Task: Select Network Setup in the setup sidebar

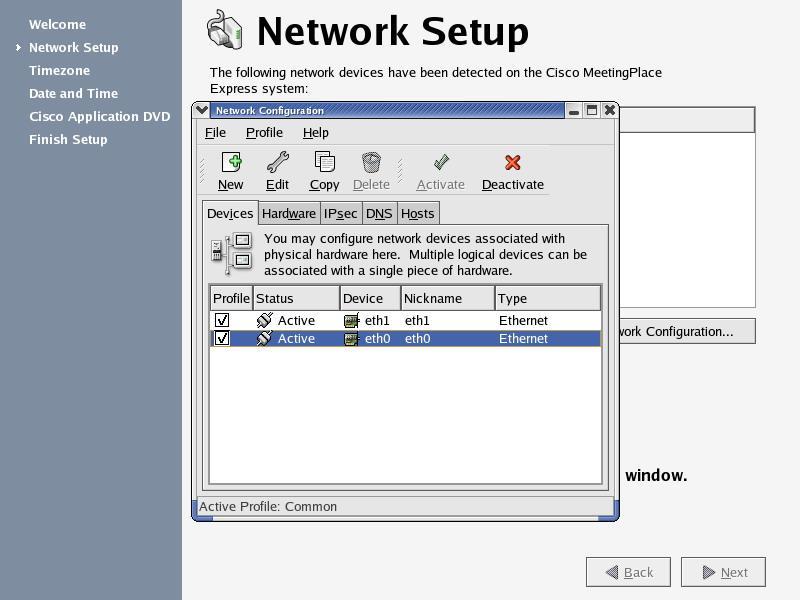Action: coord(73,47)
